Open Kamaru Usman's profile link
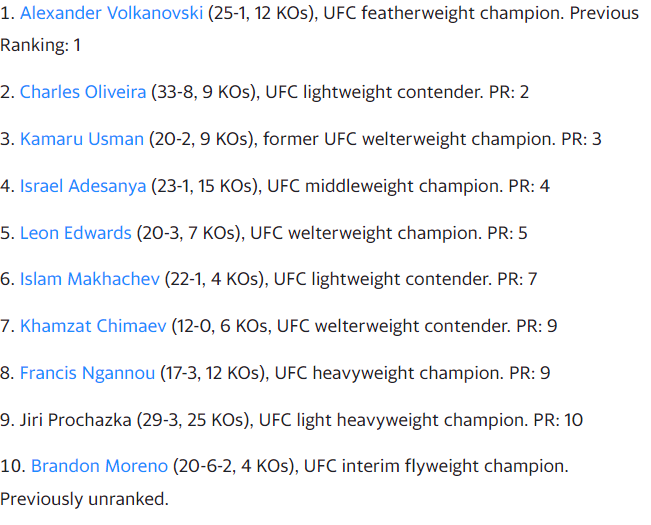Viewport: 651px width, 525px height. (82, 139)
